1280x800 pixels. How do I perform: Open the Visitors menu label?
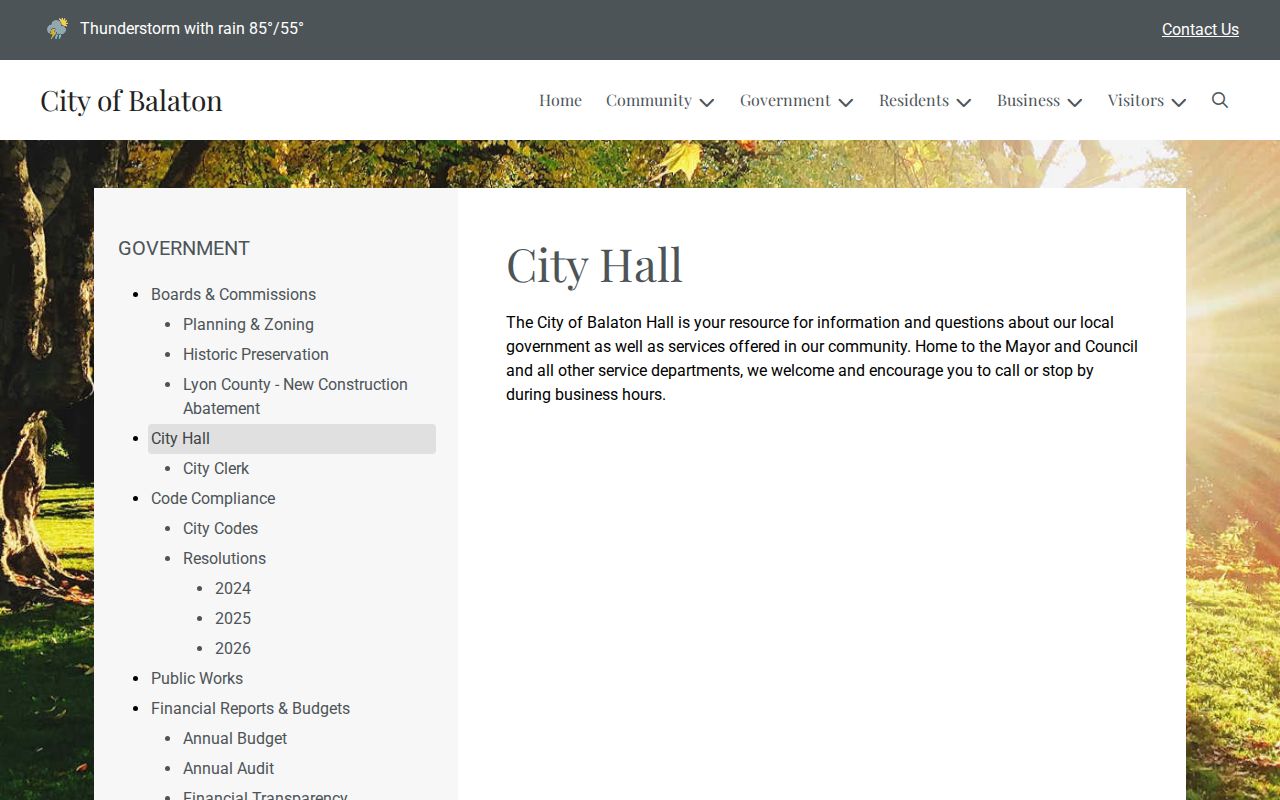tap(1136, 100)
